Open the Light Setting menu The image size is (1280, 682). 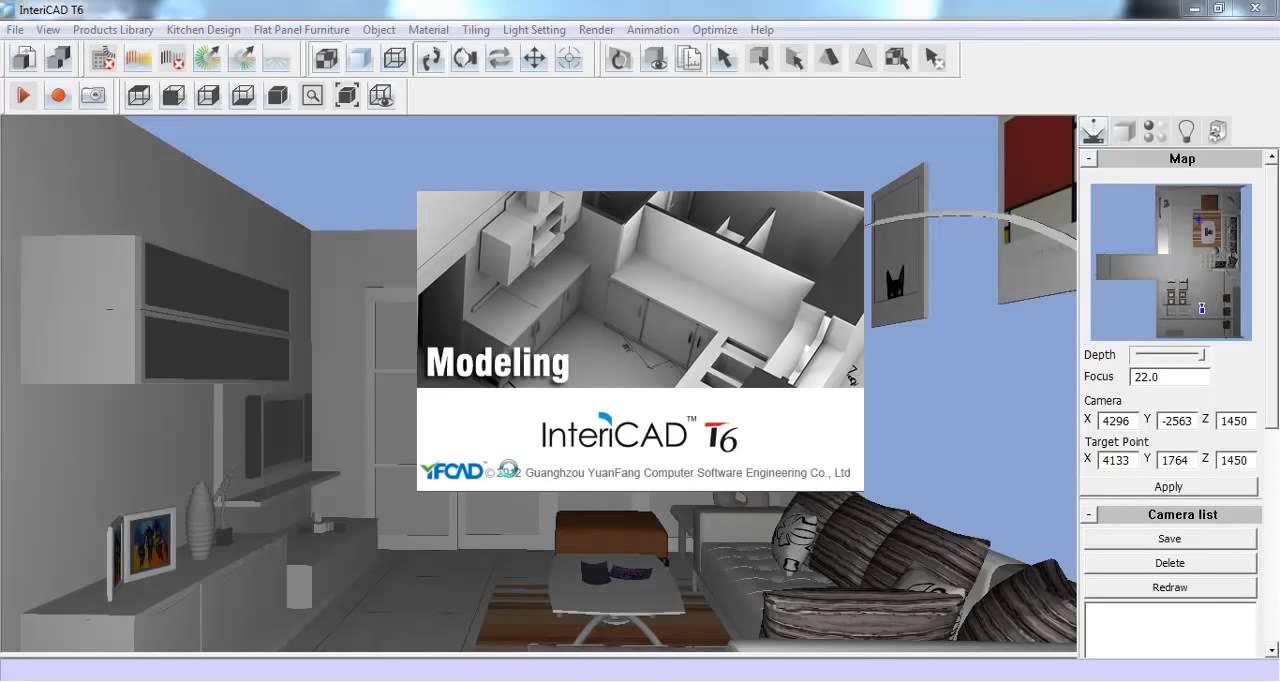coord(534,30)
